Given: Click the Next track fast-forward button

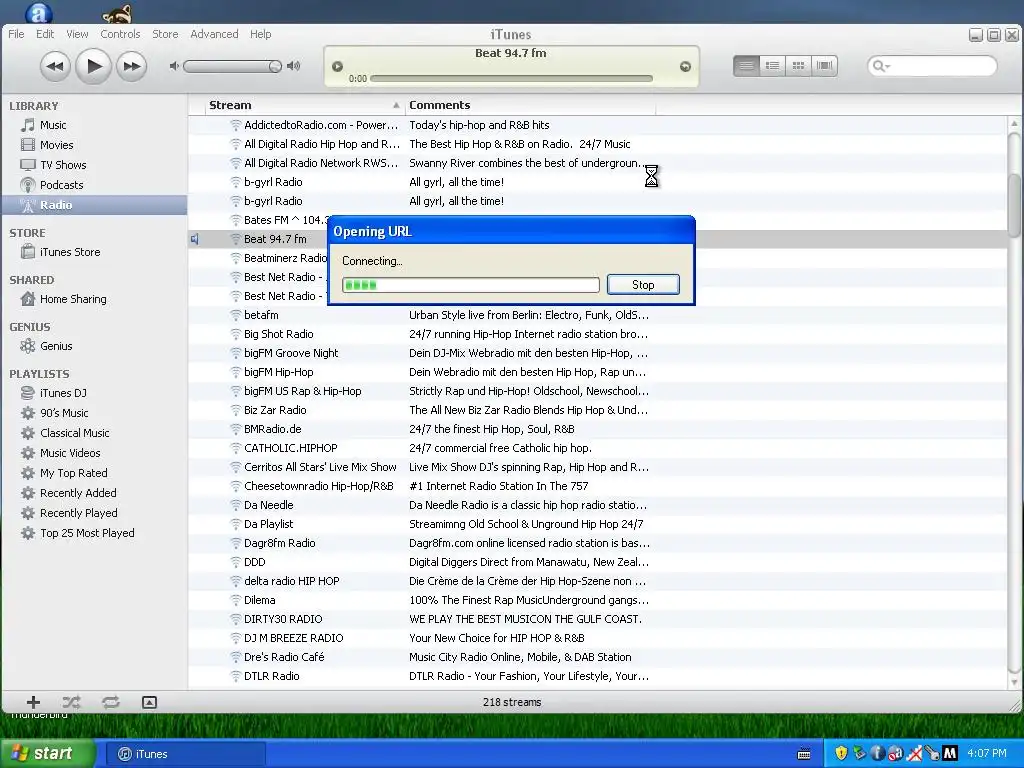Looking at the screenshot, I should (131, 66).
